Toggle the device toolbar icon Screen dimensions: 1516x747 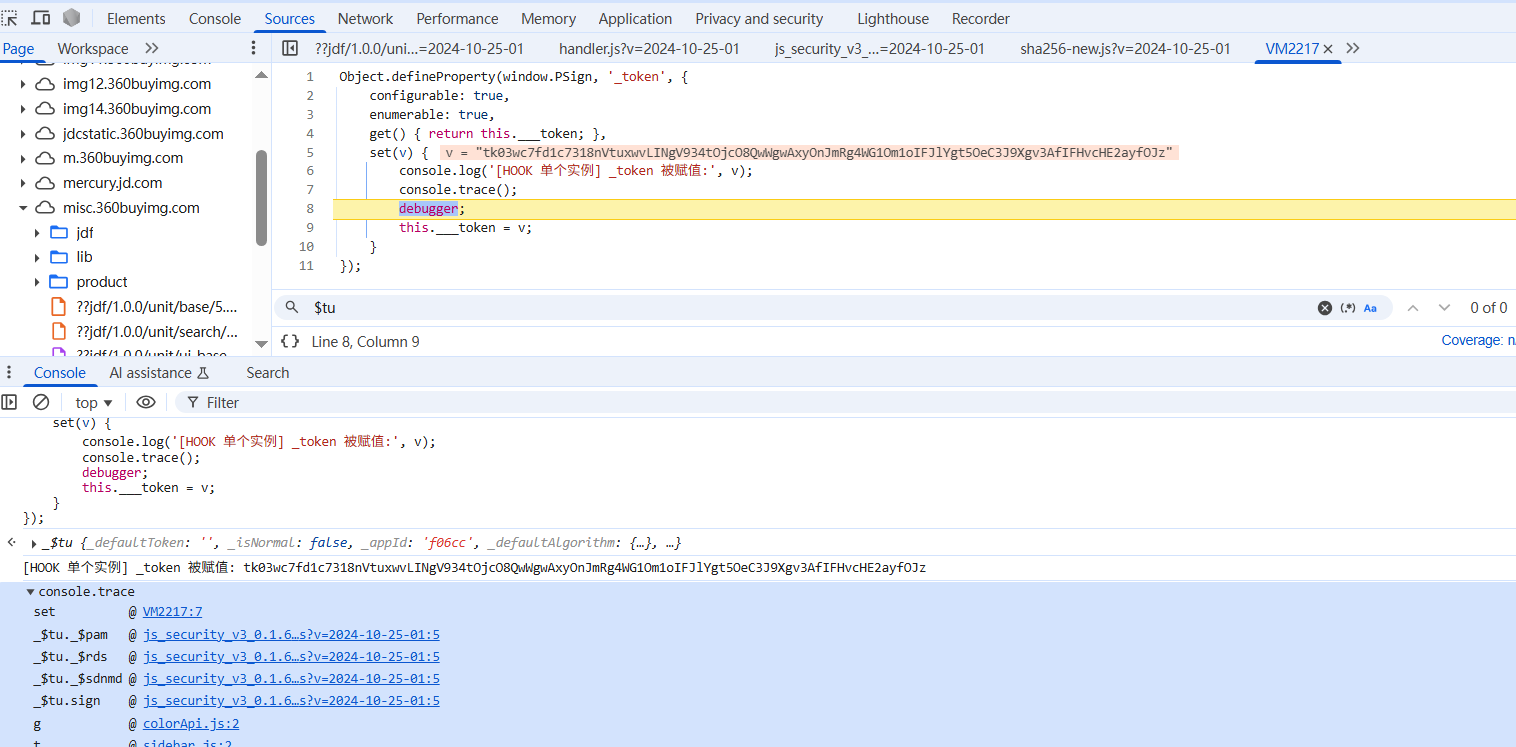[41, 18]
